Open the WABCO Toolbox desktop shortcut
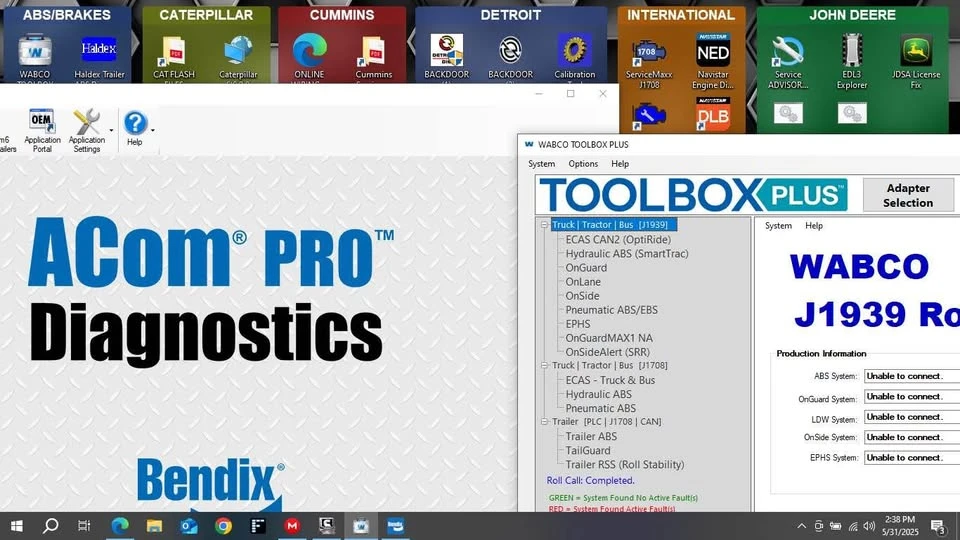This screenshot has width=960, height=540. [35, 56]
